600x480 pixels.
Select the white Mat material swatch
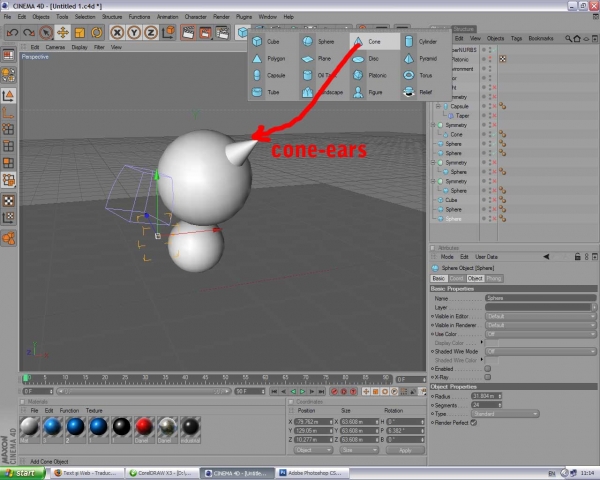(x=29, y=429)
